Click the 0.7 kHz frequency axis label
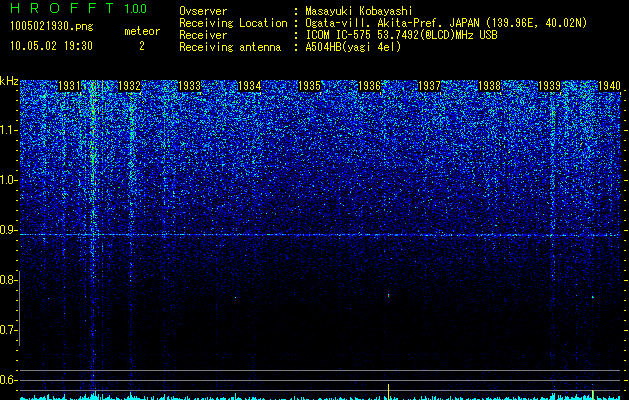The height and width of the screenshot is (400, 629). (x=8, y=330)
